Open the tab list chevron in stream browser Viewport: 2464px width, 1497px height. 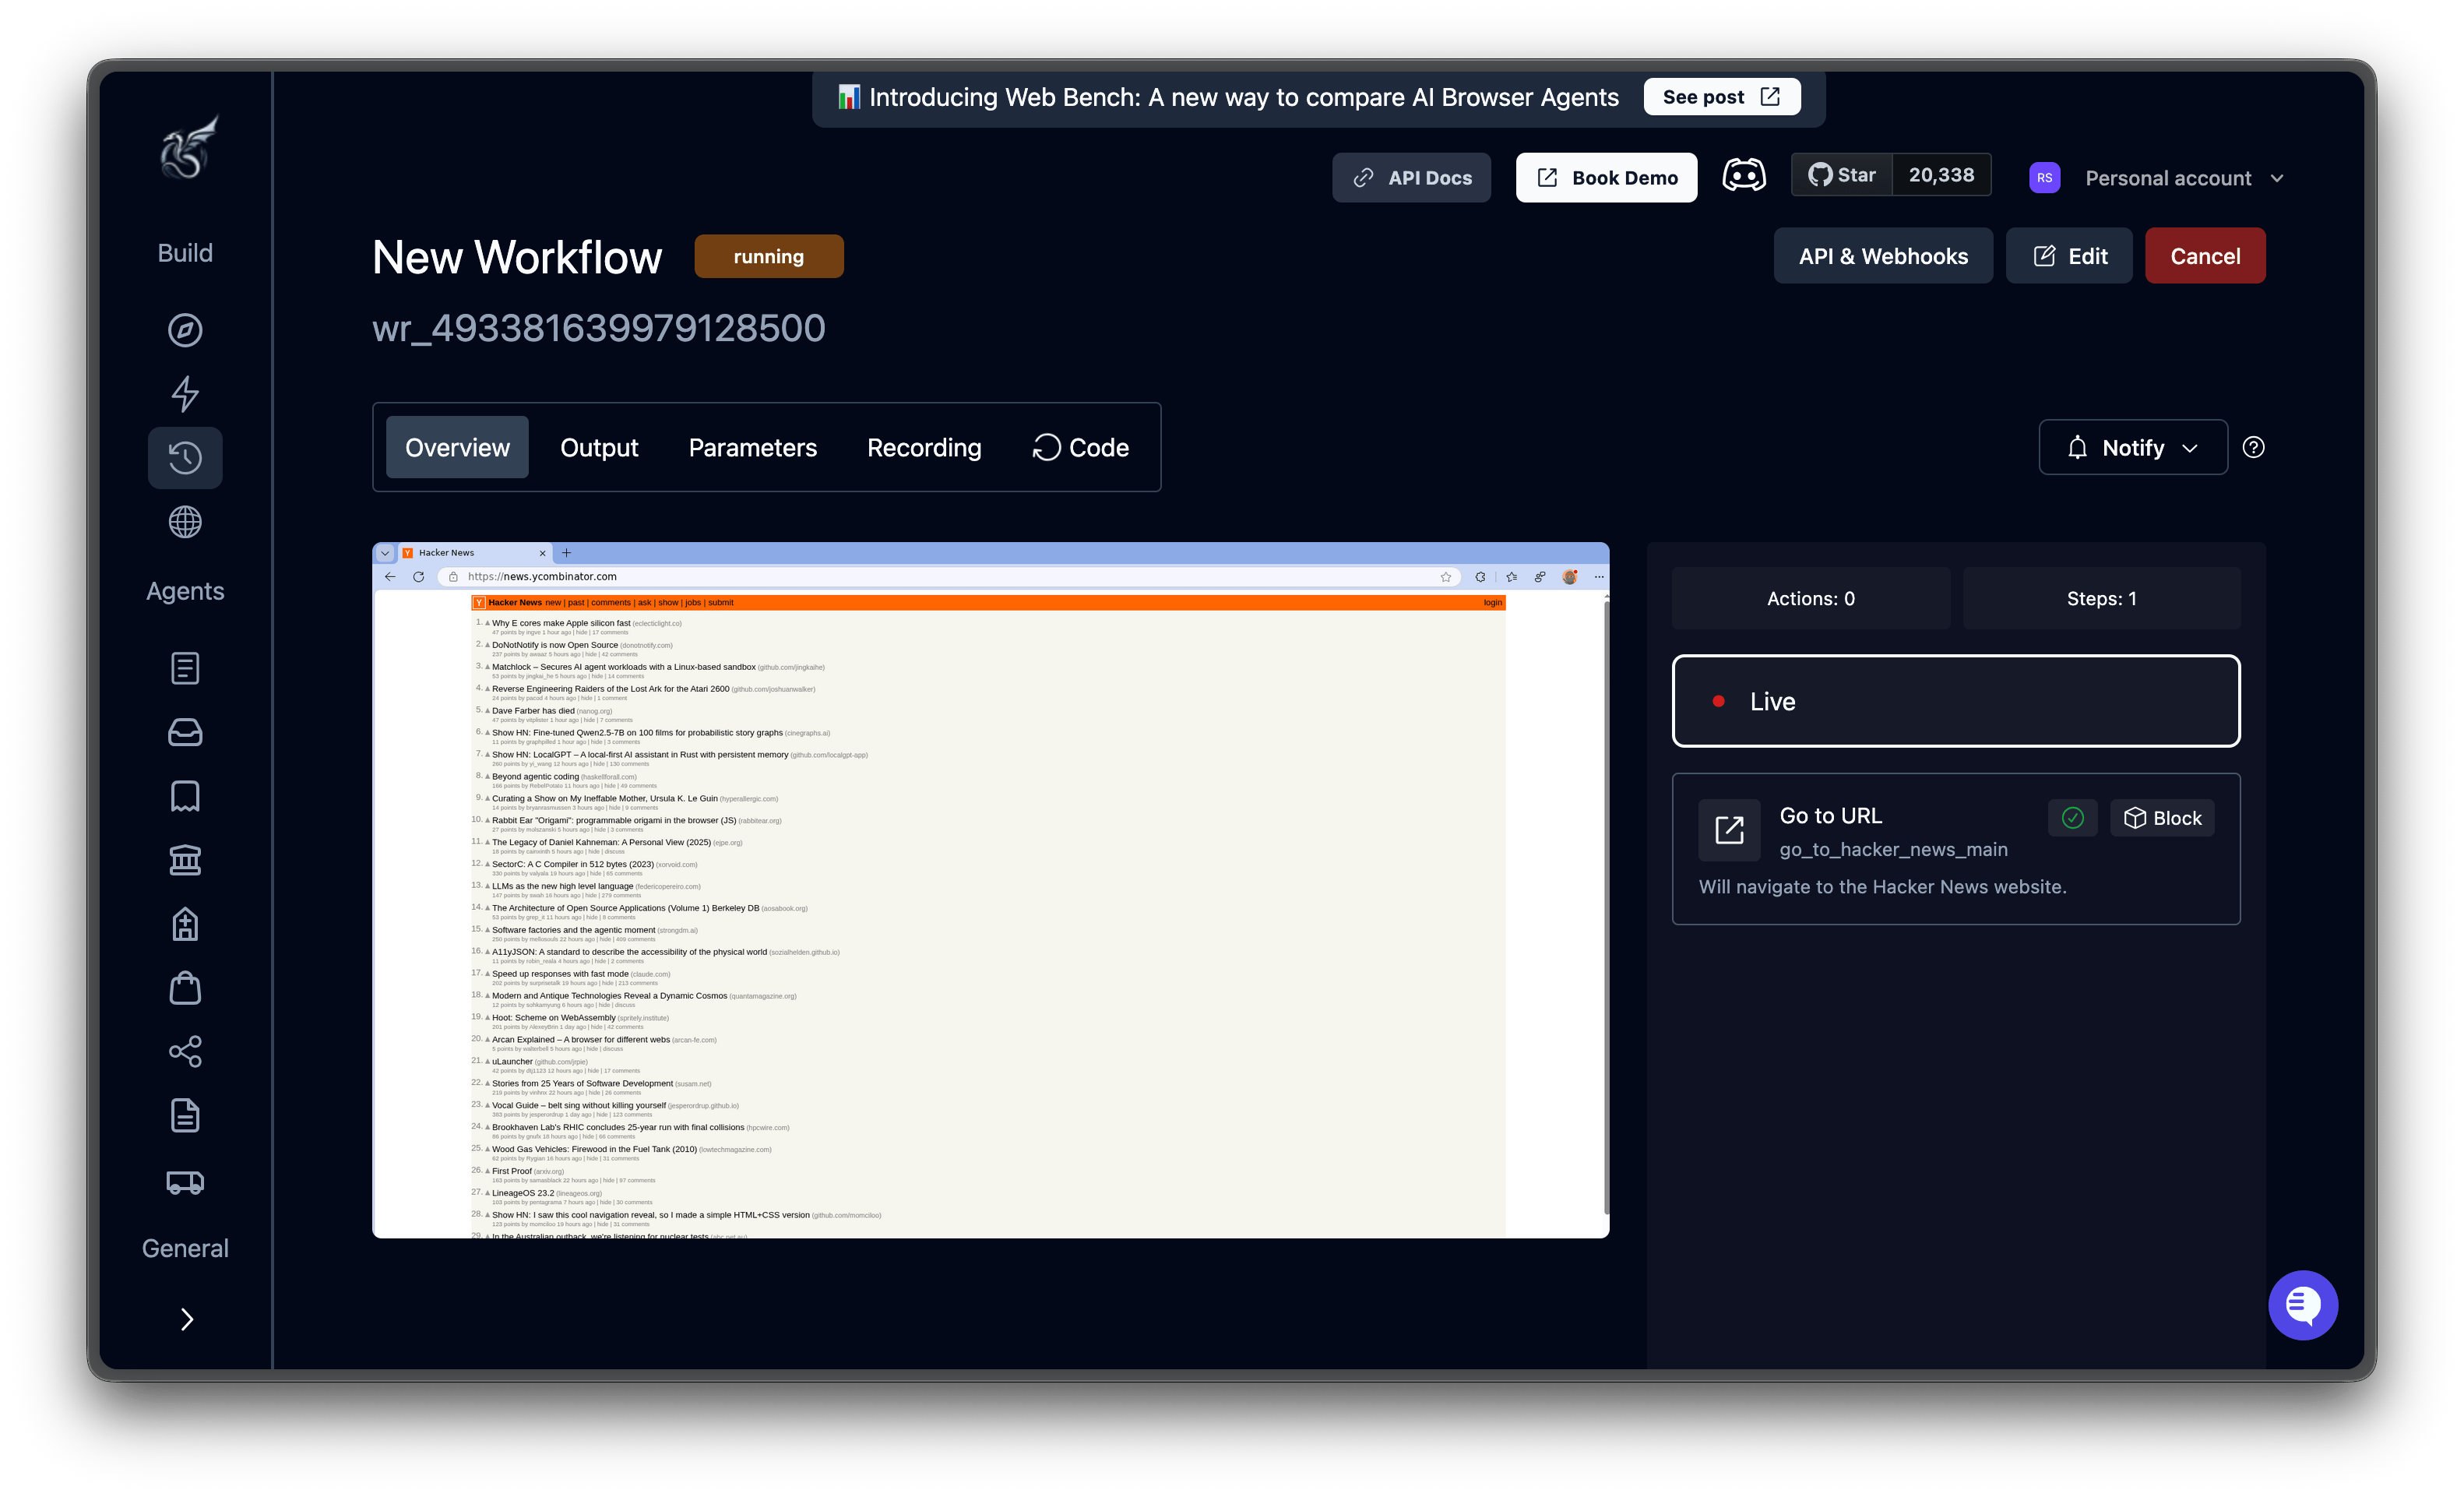tap(385, 553)
